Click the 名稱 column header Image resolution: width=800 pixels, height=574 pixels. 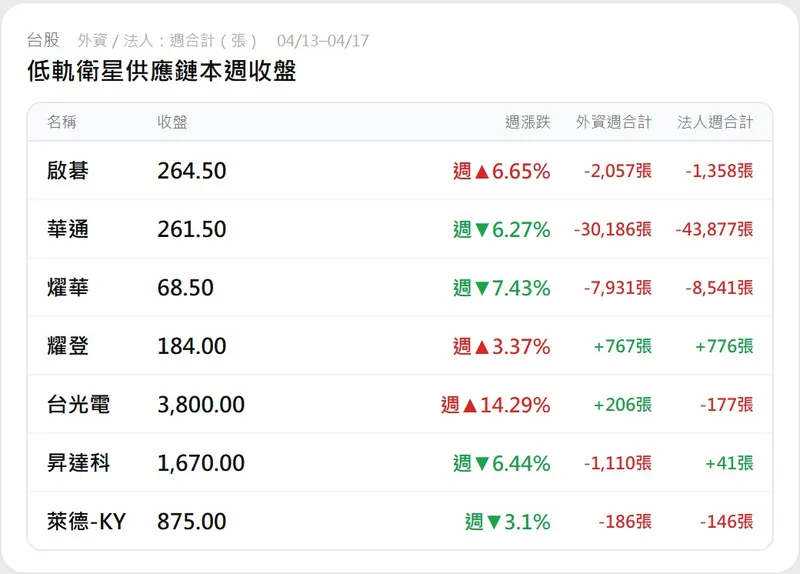point(62,122)
